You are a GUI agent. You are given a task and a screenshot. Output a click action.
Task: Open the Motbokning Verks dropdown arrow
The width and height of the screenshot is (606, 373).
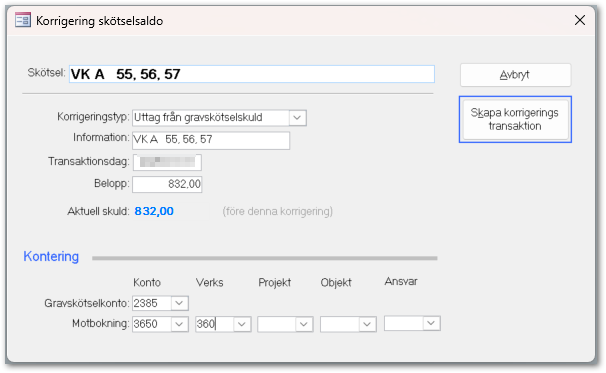coord(242,324)
